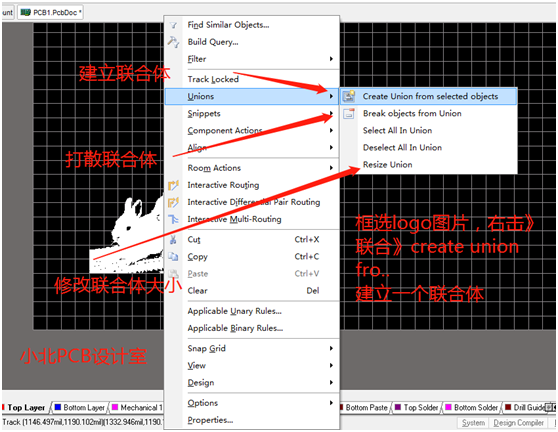558x432 pixels.
Task: Switch to Bottom Solder layer tab
Action: 472,407
